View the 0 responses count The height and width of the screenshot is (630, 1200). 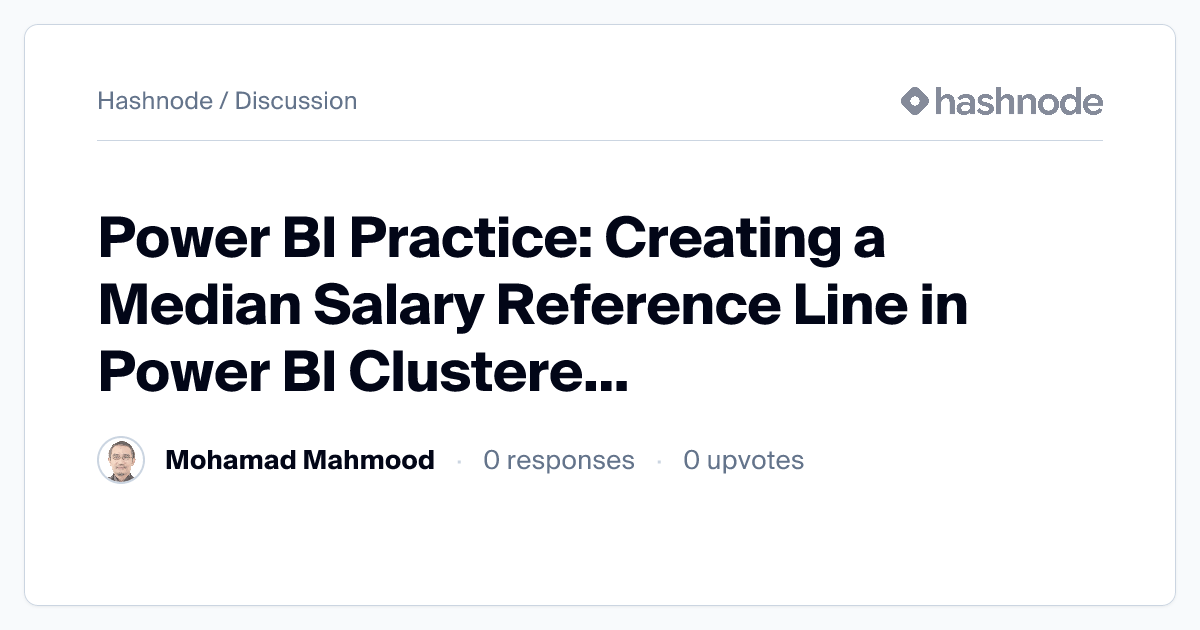558,460
